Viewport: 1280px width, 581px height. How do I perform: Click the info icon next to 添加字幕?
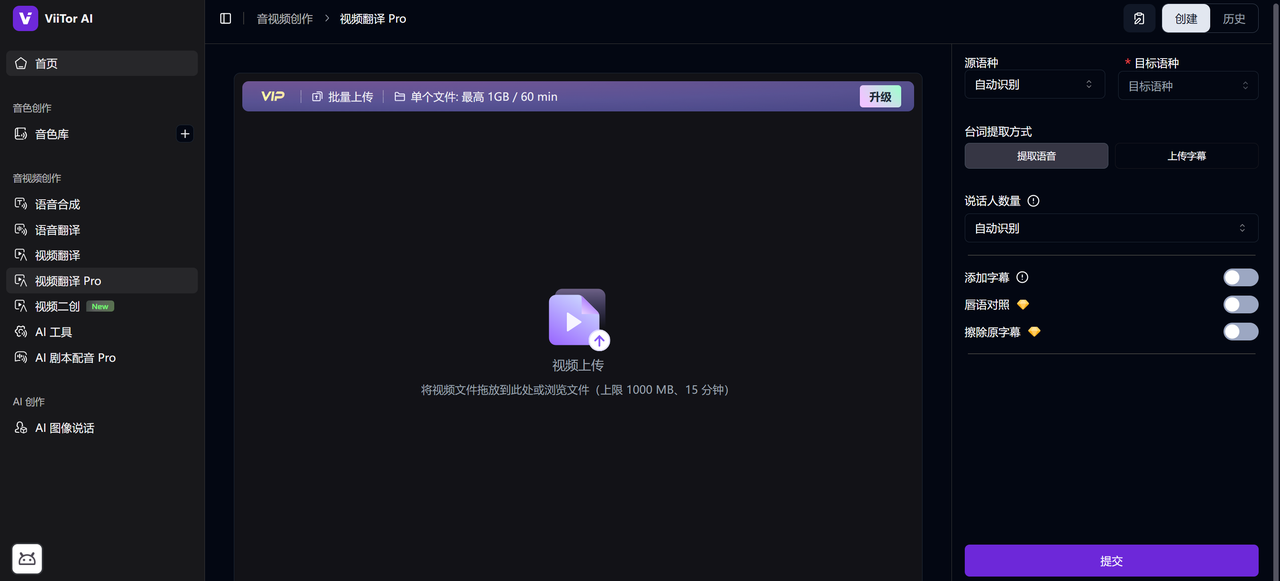tap(1023, 278)
